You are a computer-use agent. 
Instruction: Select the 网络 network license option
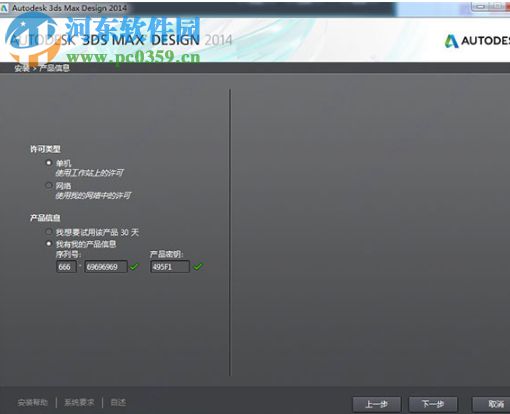tap(49, 185)
